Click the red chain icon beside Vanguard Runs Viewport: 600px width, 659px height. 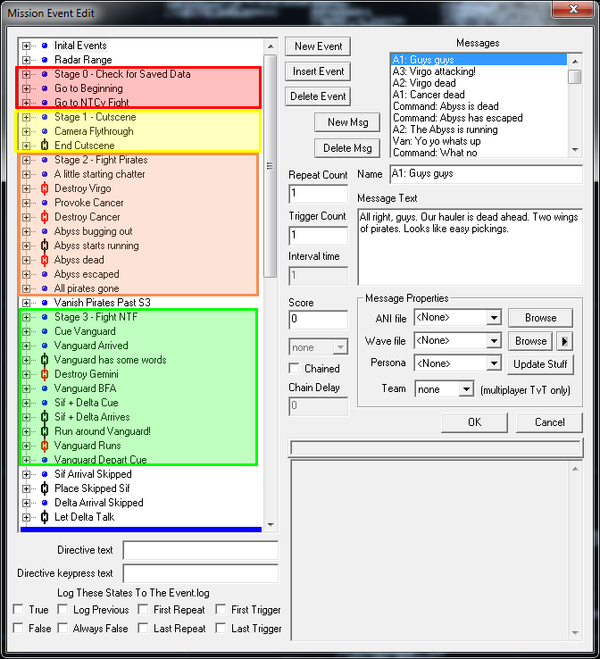[44, 445]
